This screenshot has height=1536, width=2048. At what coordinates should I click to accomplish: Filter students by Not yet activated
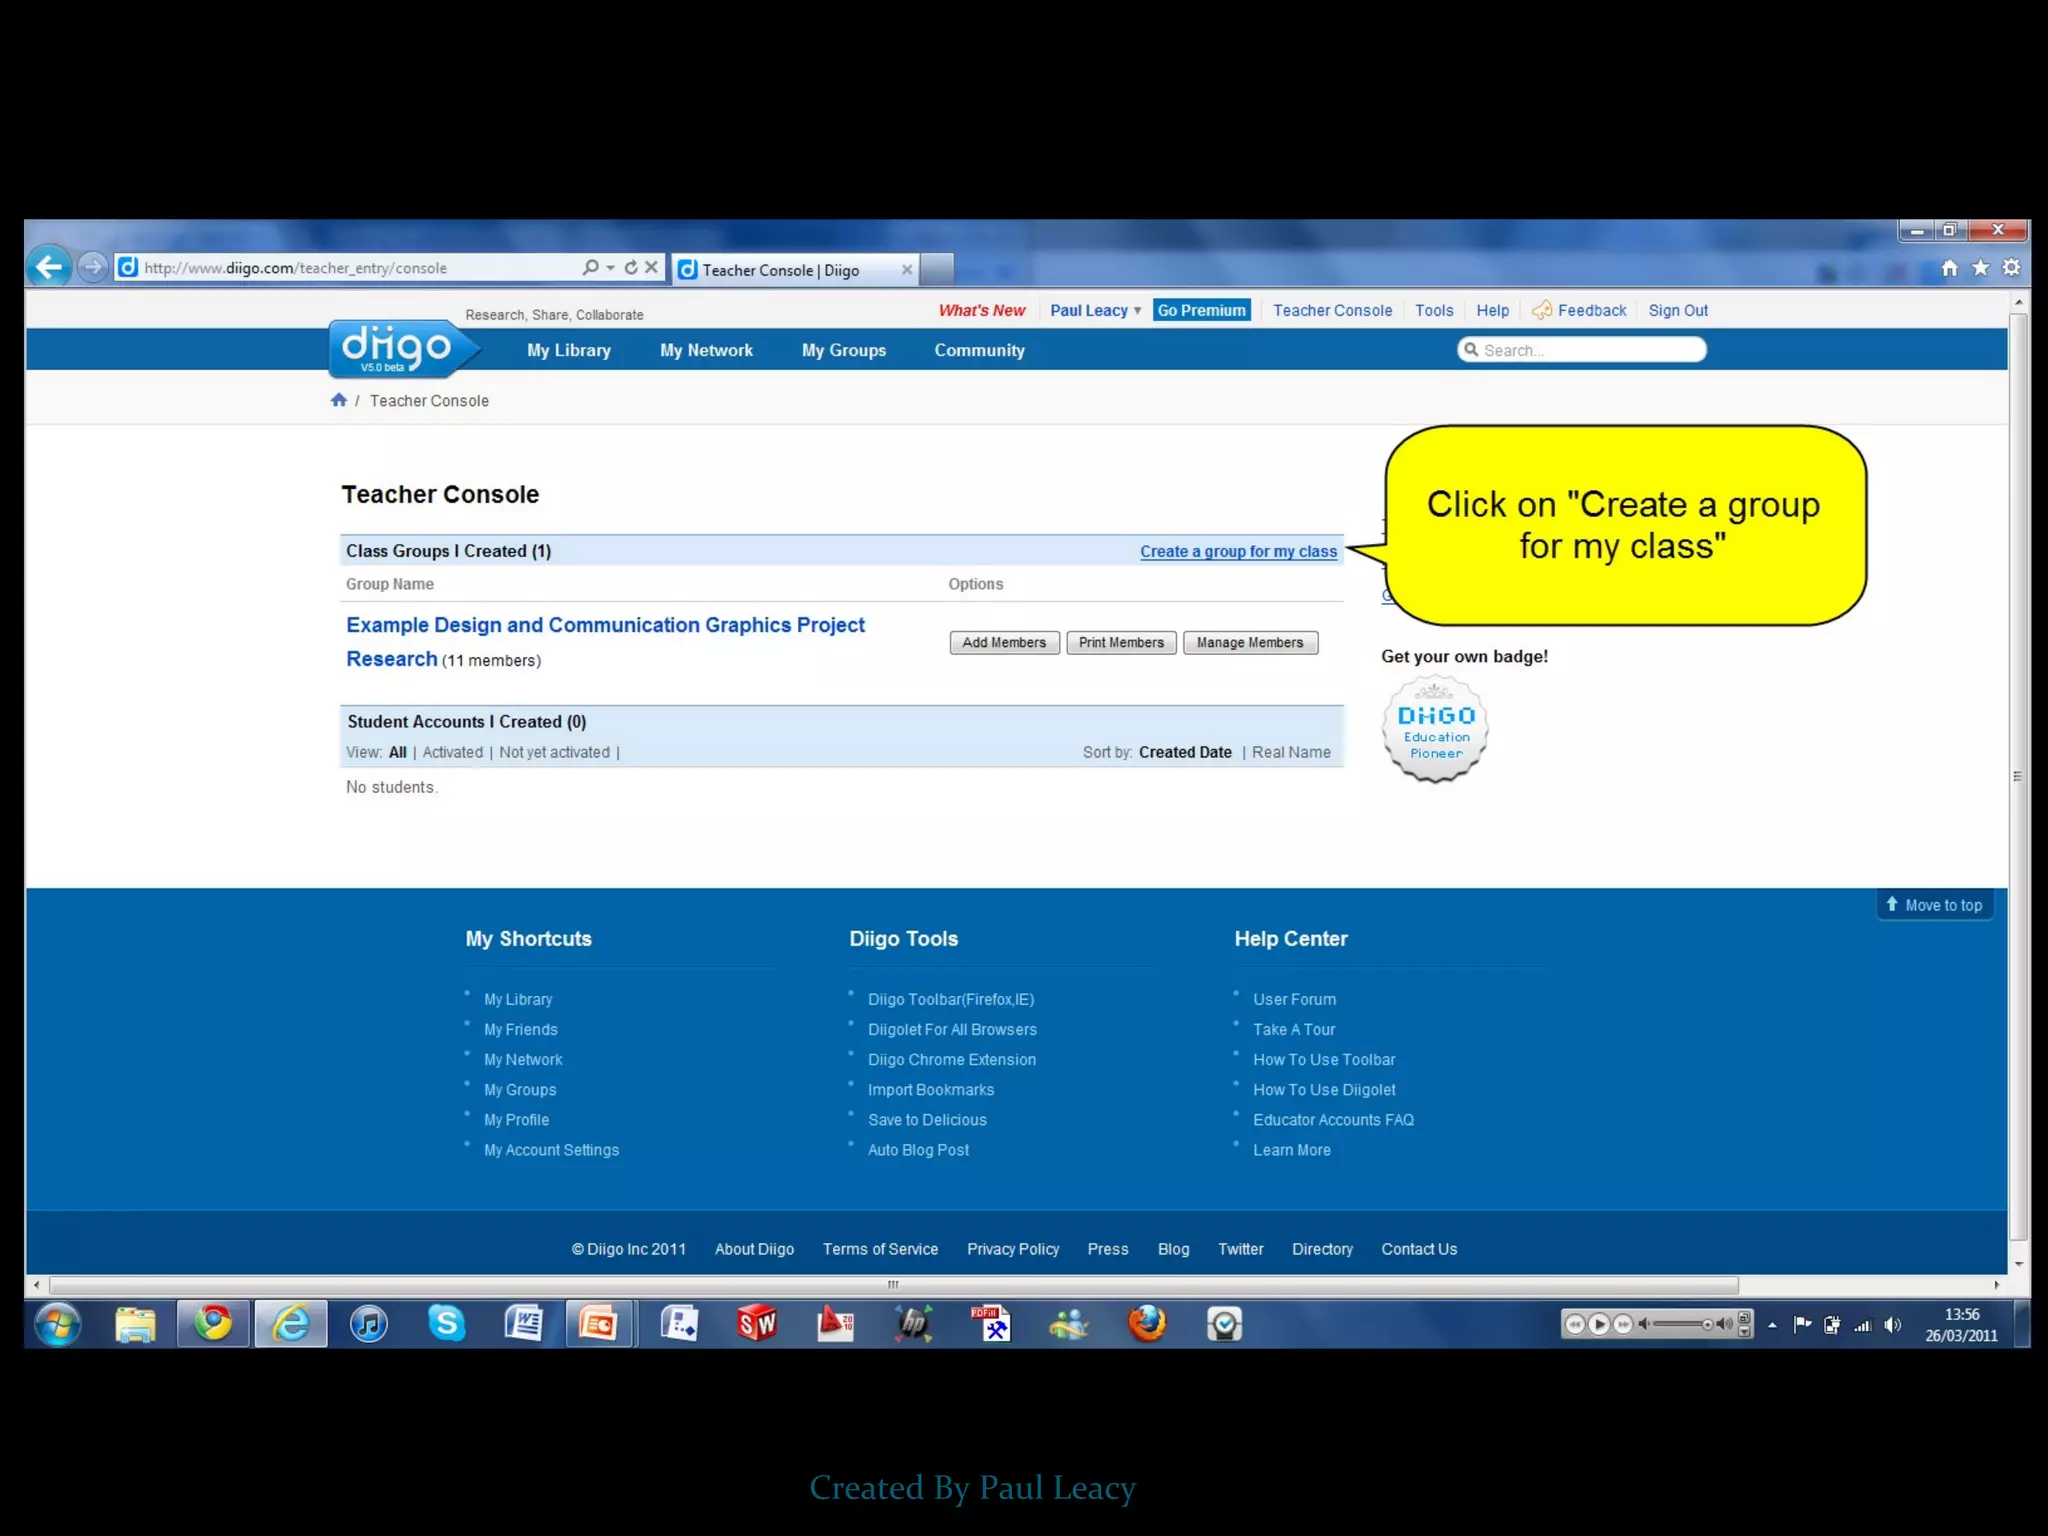554,752
